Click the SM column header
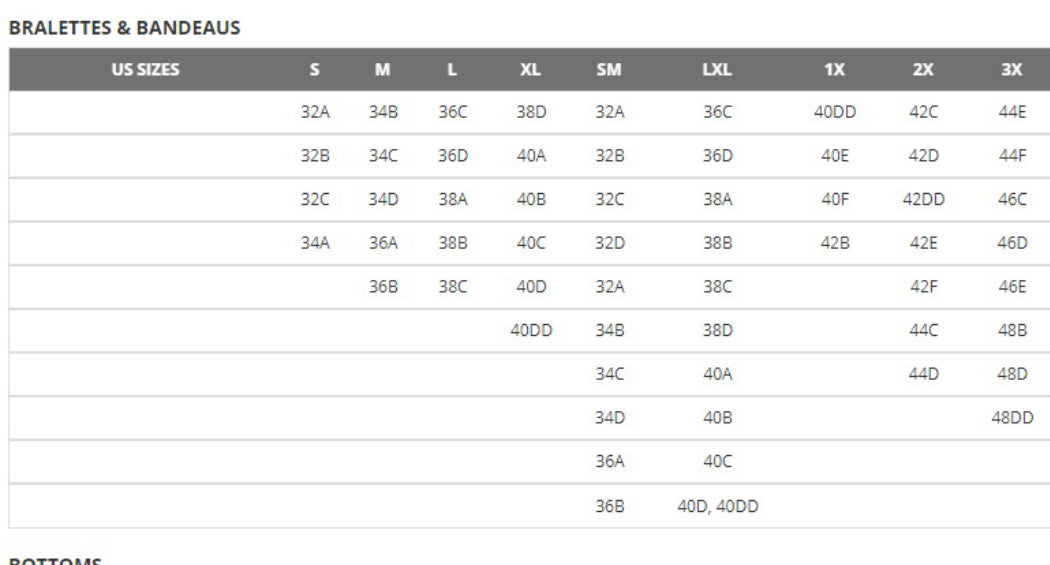This screenshot has width=1050, height=565. [x=609, y=70]
